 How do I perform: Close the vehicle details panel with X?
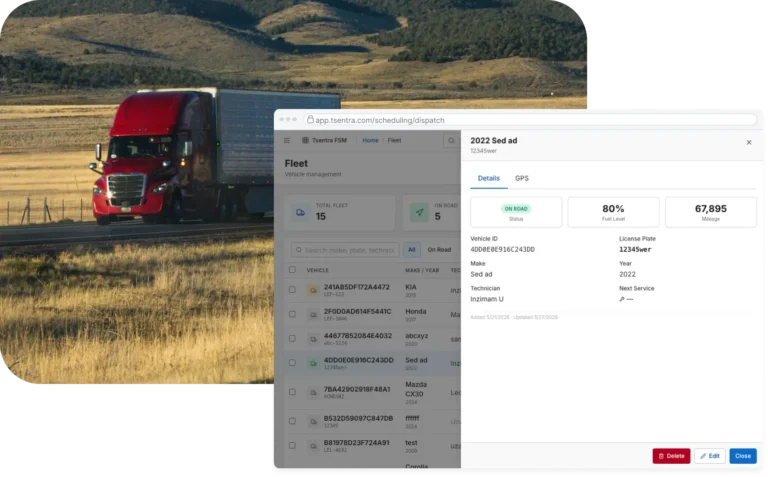(x=749, y=143)
